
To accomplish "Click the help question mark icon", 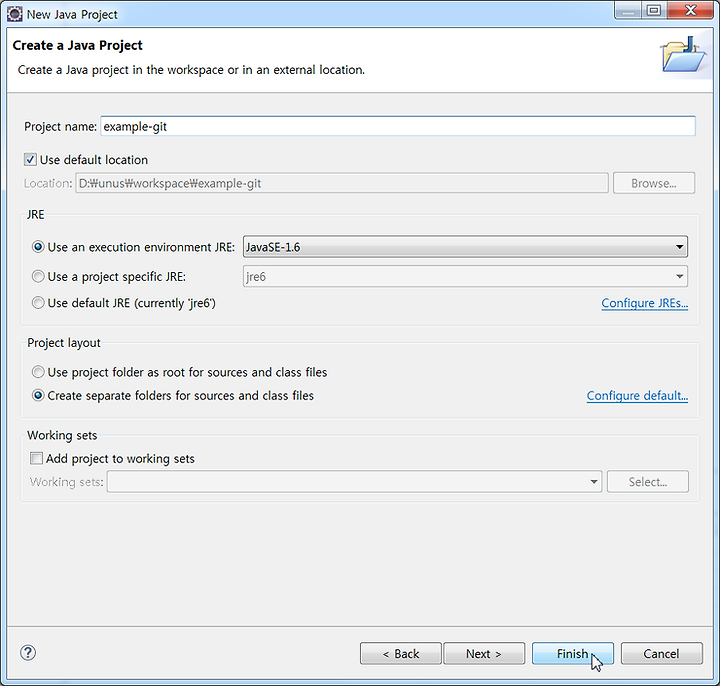I will 28,652.
